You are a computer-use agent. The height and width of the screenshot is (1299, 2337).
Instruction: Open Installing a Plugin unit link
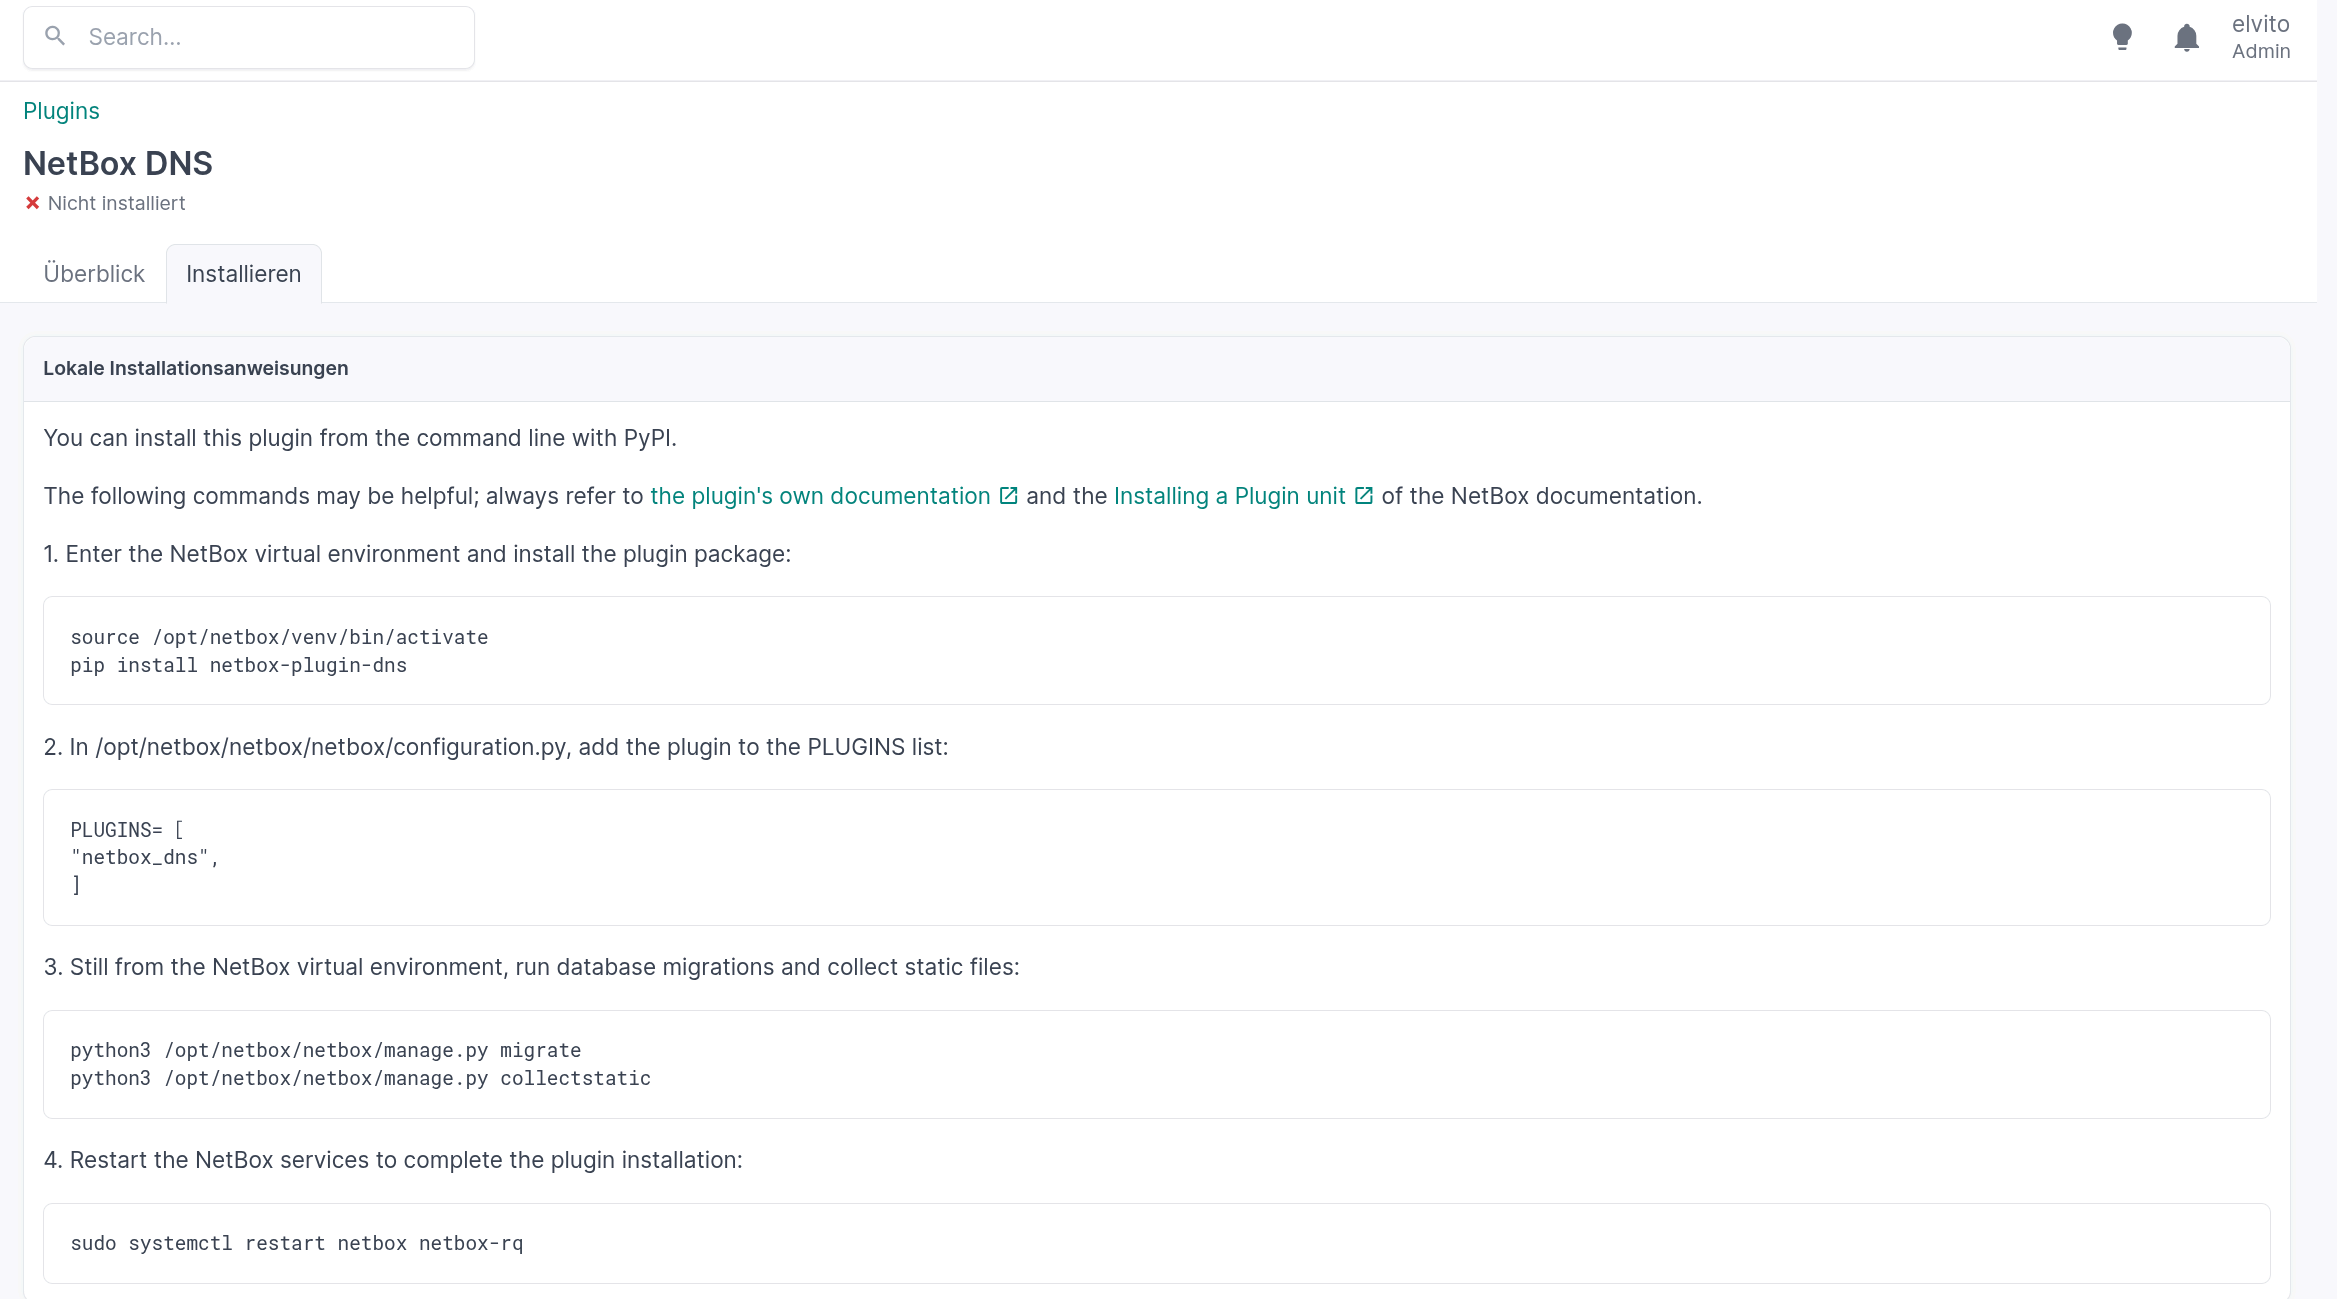pos(1230,496)
